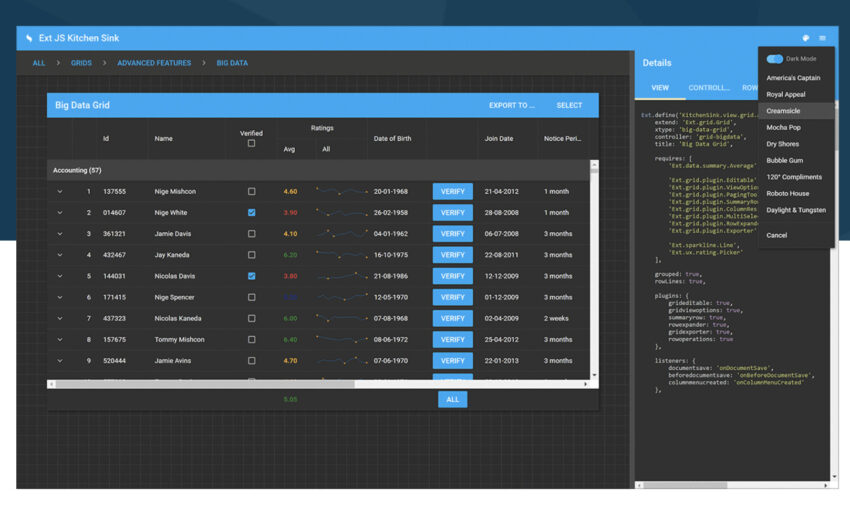Viewport: 850px width, 510px height.
Task: Check Verified box for Tommy Mishcon
Action: (x=252, y=339)
